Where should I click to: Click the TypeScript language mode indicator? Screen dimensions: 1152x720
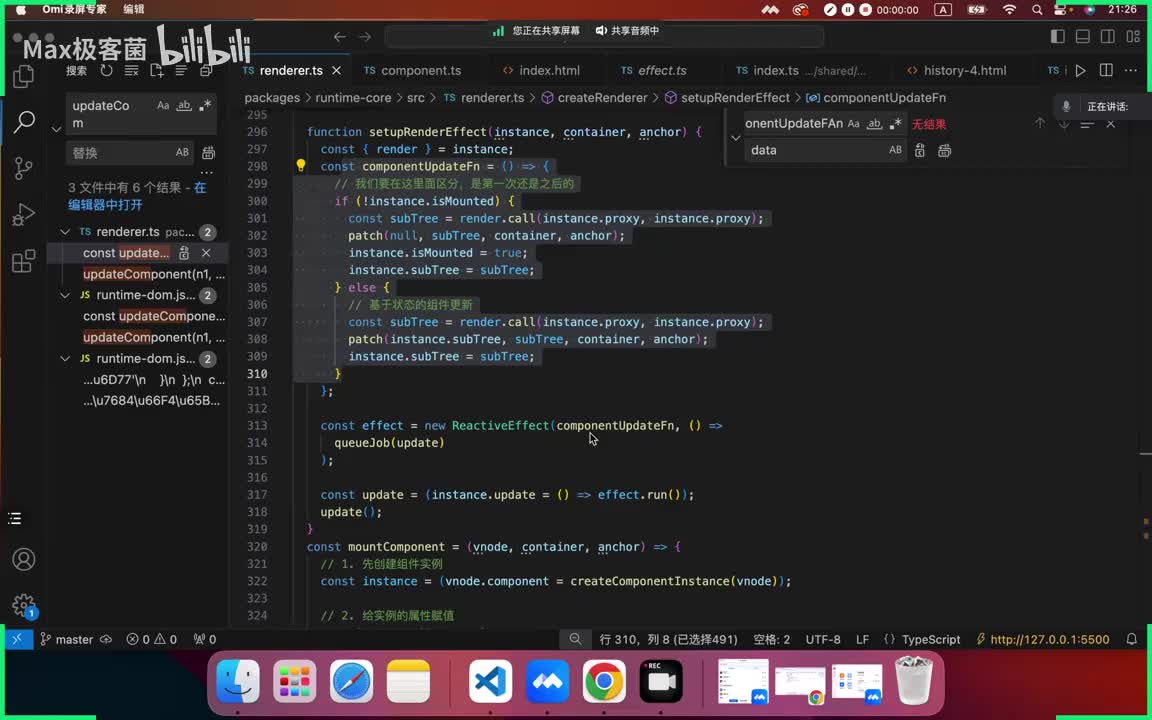tap(930, 639)
